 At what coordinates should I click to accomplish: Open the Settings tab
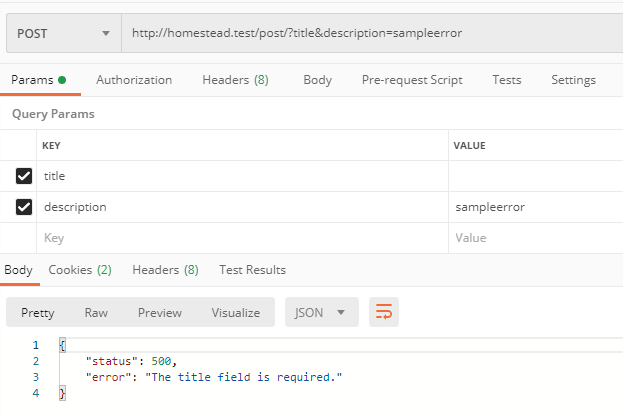(x=573, y=80)
